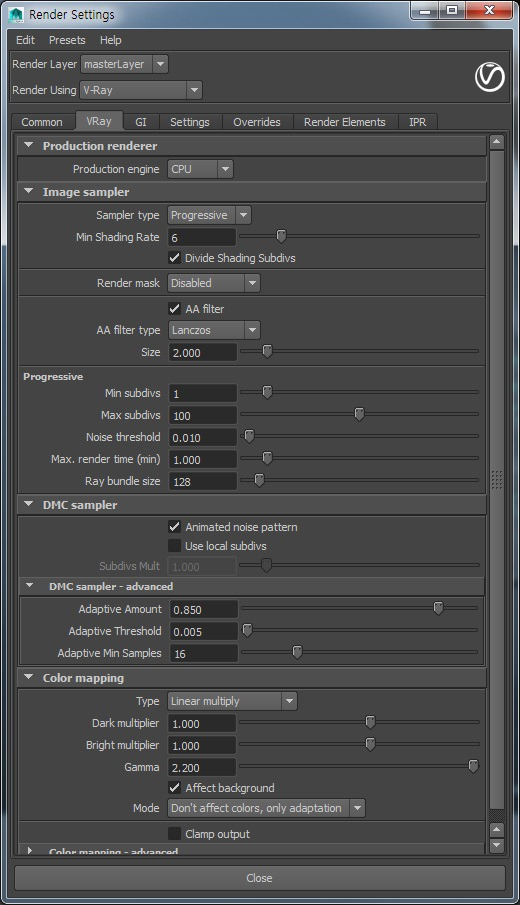Switch to the Render Elements tab
Viewport: 520px width, 905px height.
point(345,122)
